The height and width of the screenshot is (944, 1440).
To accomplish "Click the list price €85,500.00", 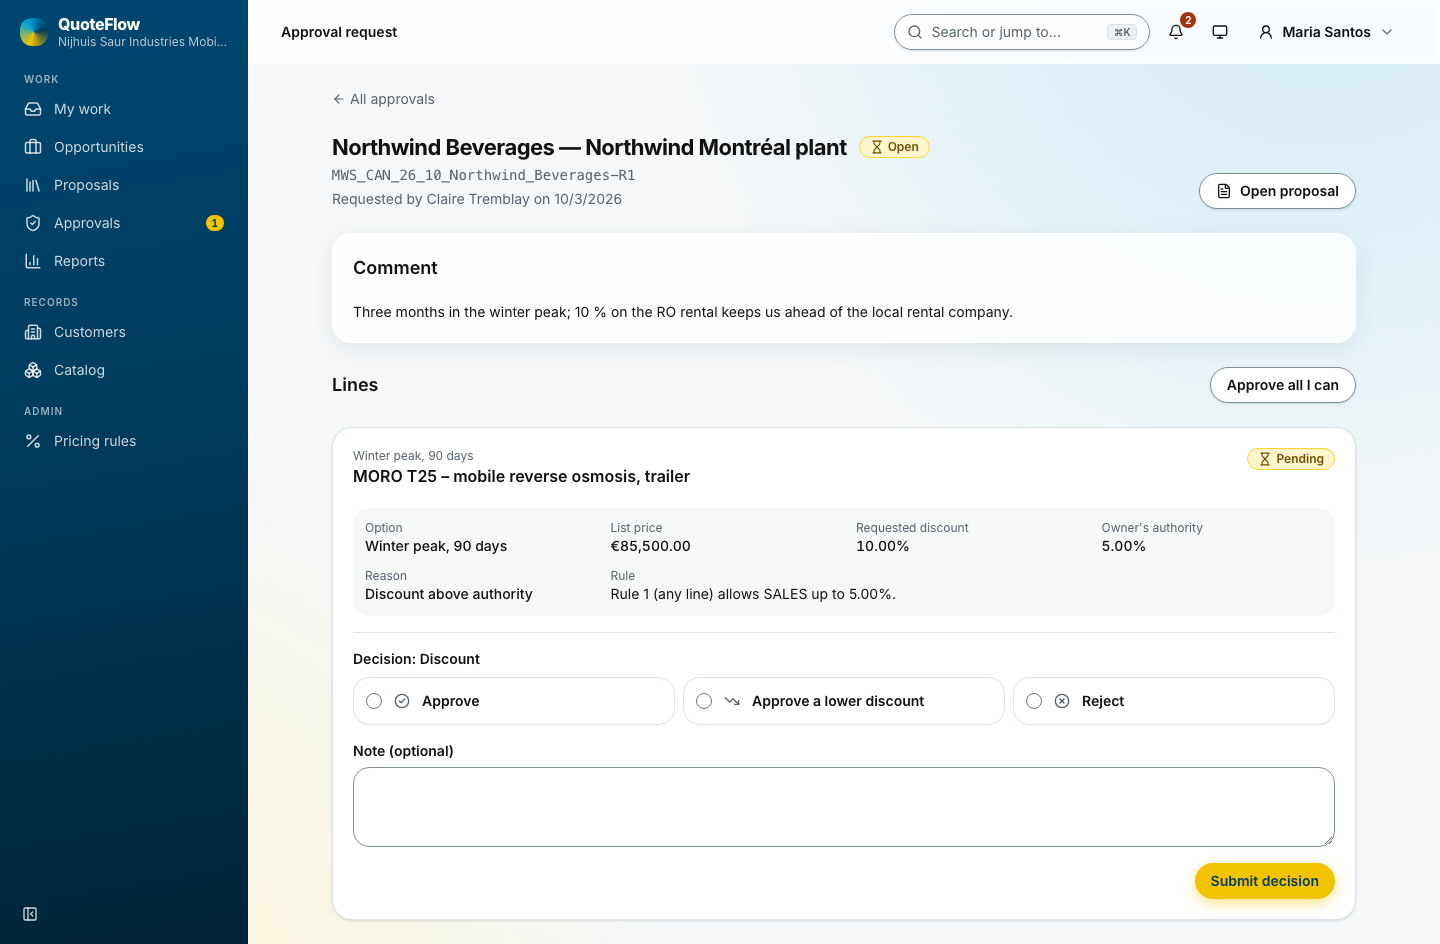I will pyautogui.click(x=651, y=546).
